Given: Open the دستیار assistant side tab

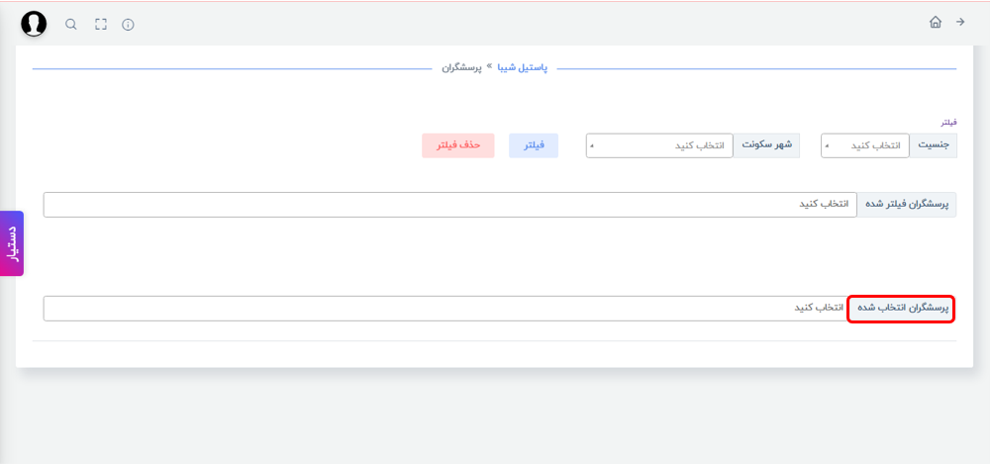Looking at the screenshot, I should point(12,243).
